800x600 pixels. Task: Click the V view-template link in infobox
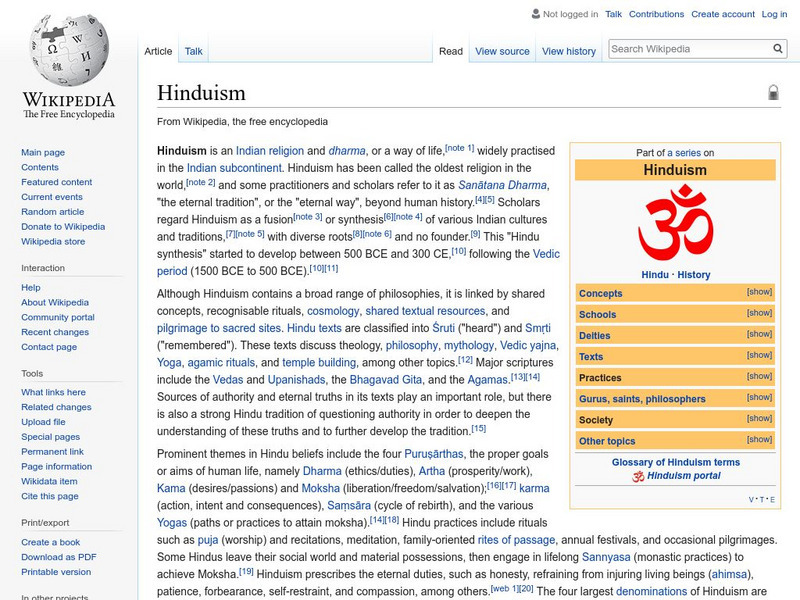tap(752, 499)
